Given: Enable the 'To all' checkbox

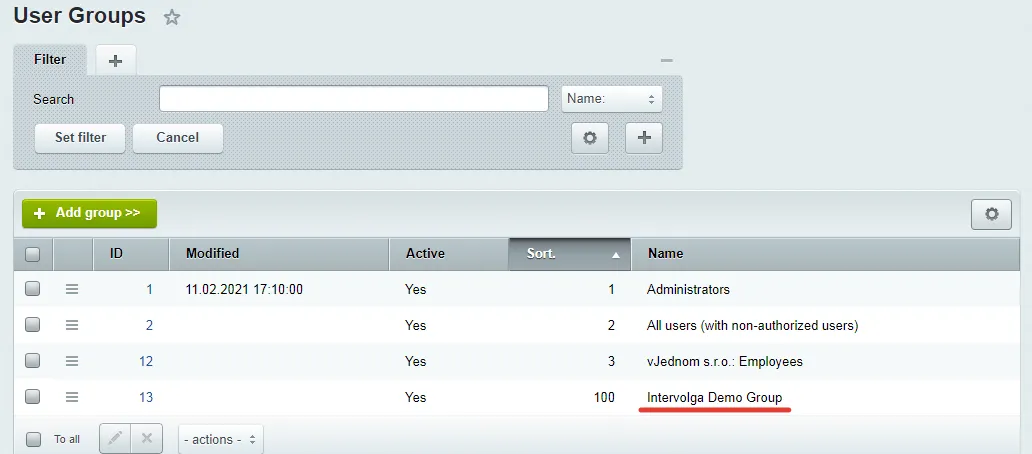Looking at the screenshot, I should pos(33,439).
